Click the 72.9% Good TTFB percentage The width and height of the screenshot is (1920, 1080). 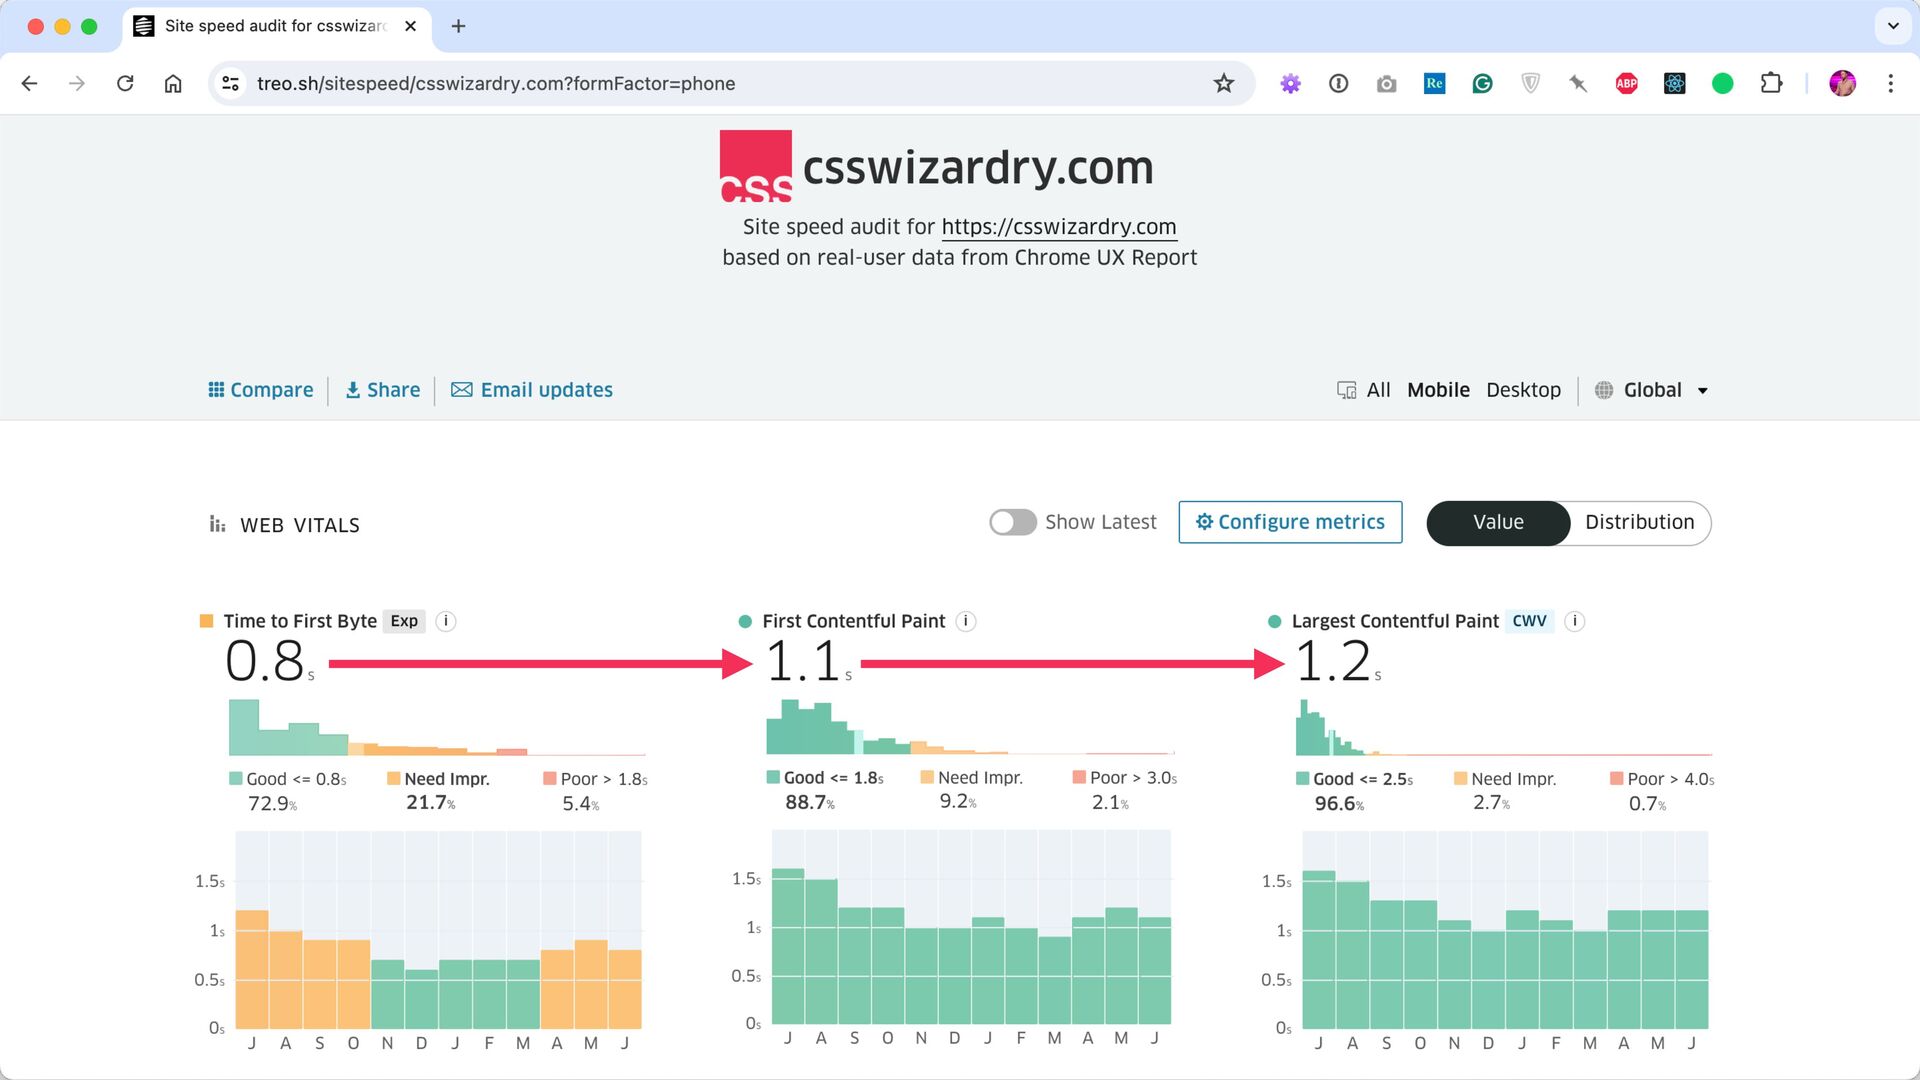[273, 804]
